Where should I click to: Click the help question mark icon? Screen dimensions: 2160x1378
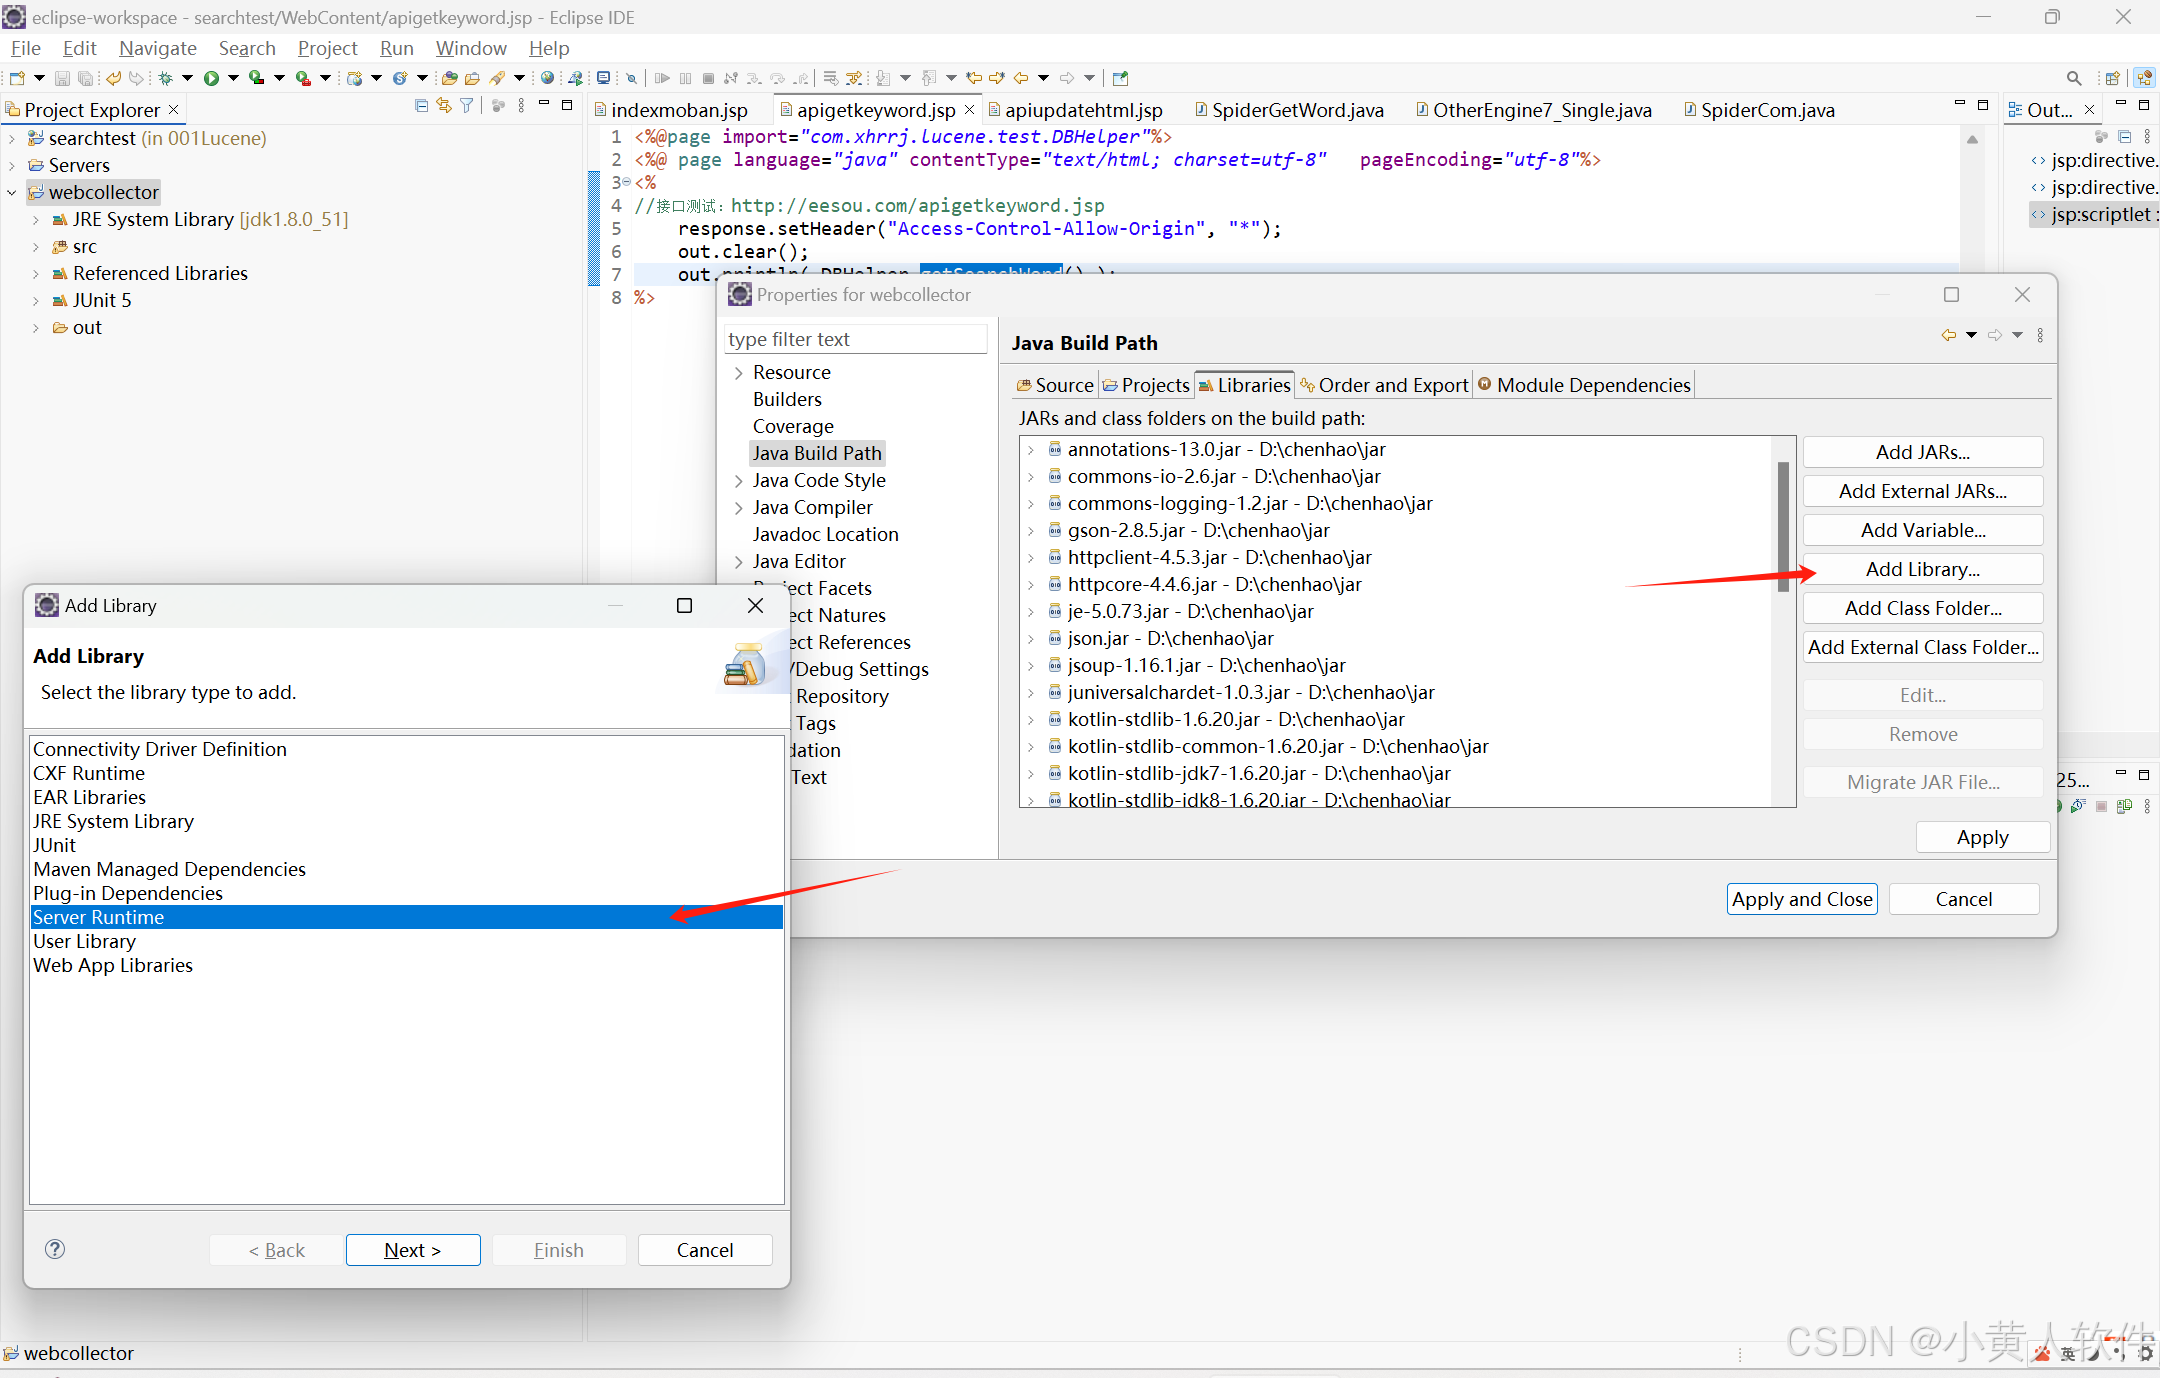pos(55,1249)
